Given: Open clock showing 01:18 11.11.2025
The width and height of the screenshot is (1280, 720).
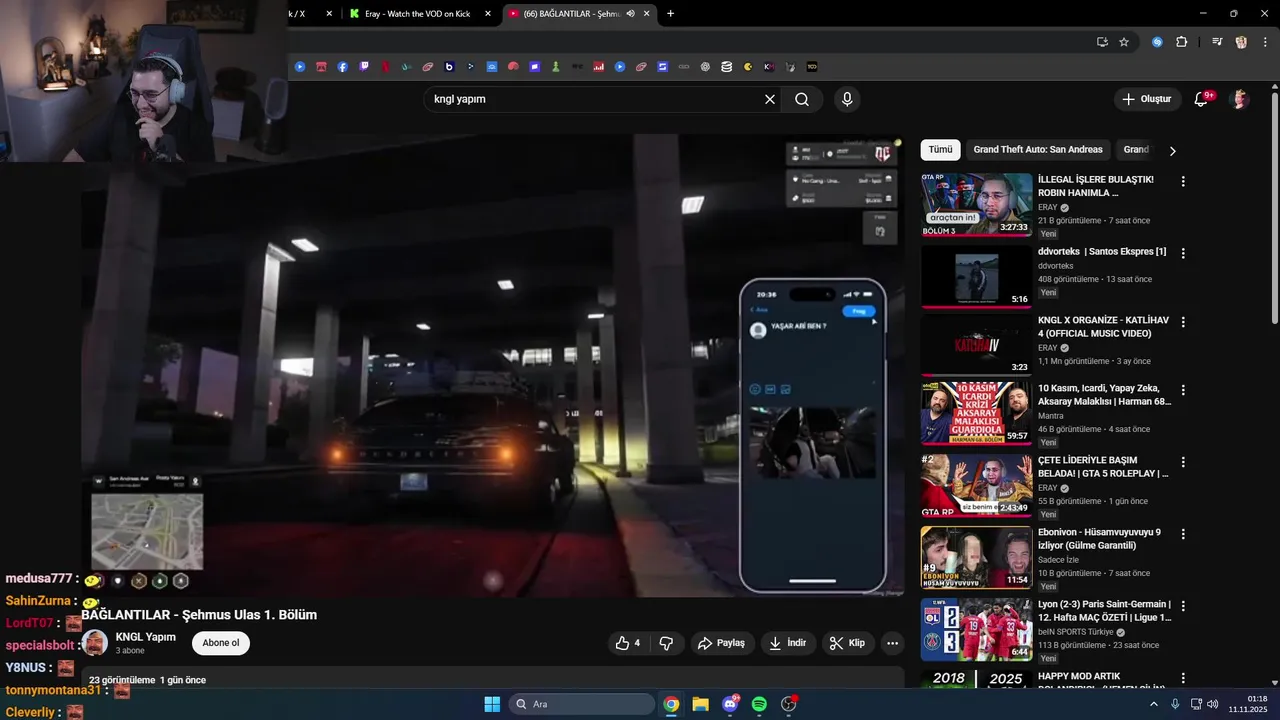Looking at the screenshot, I should (x=1248, y=703).
